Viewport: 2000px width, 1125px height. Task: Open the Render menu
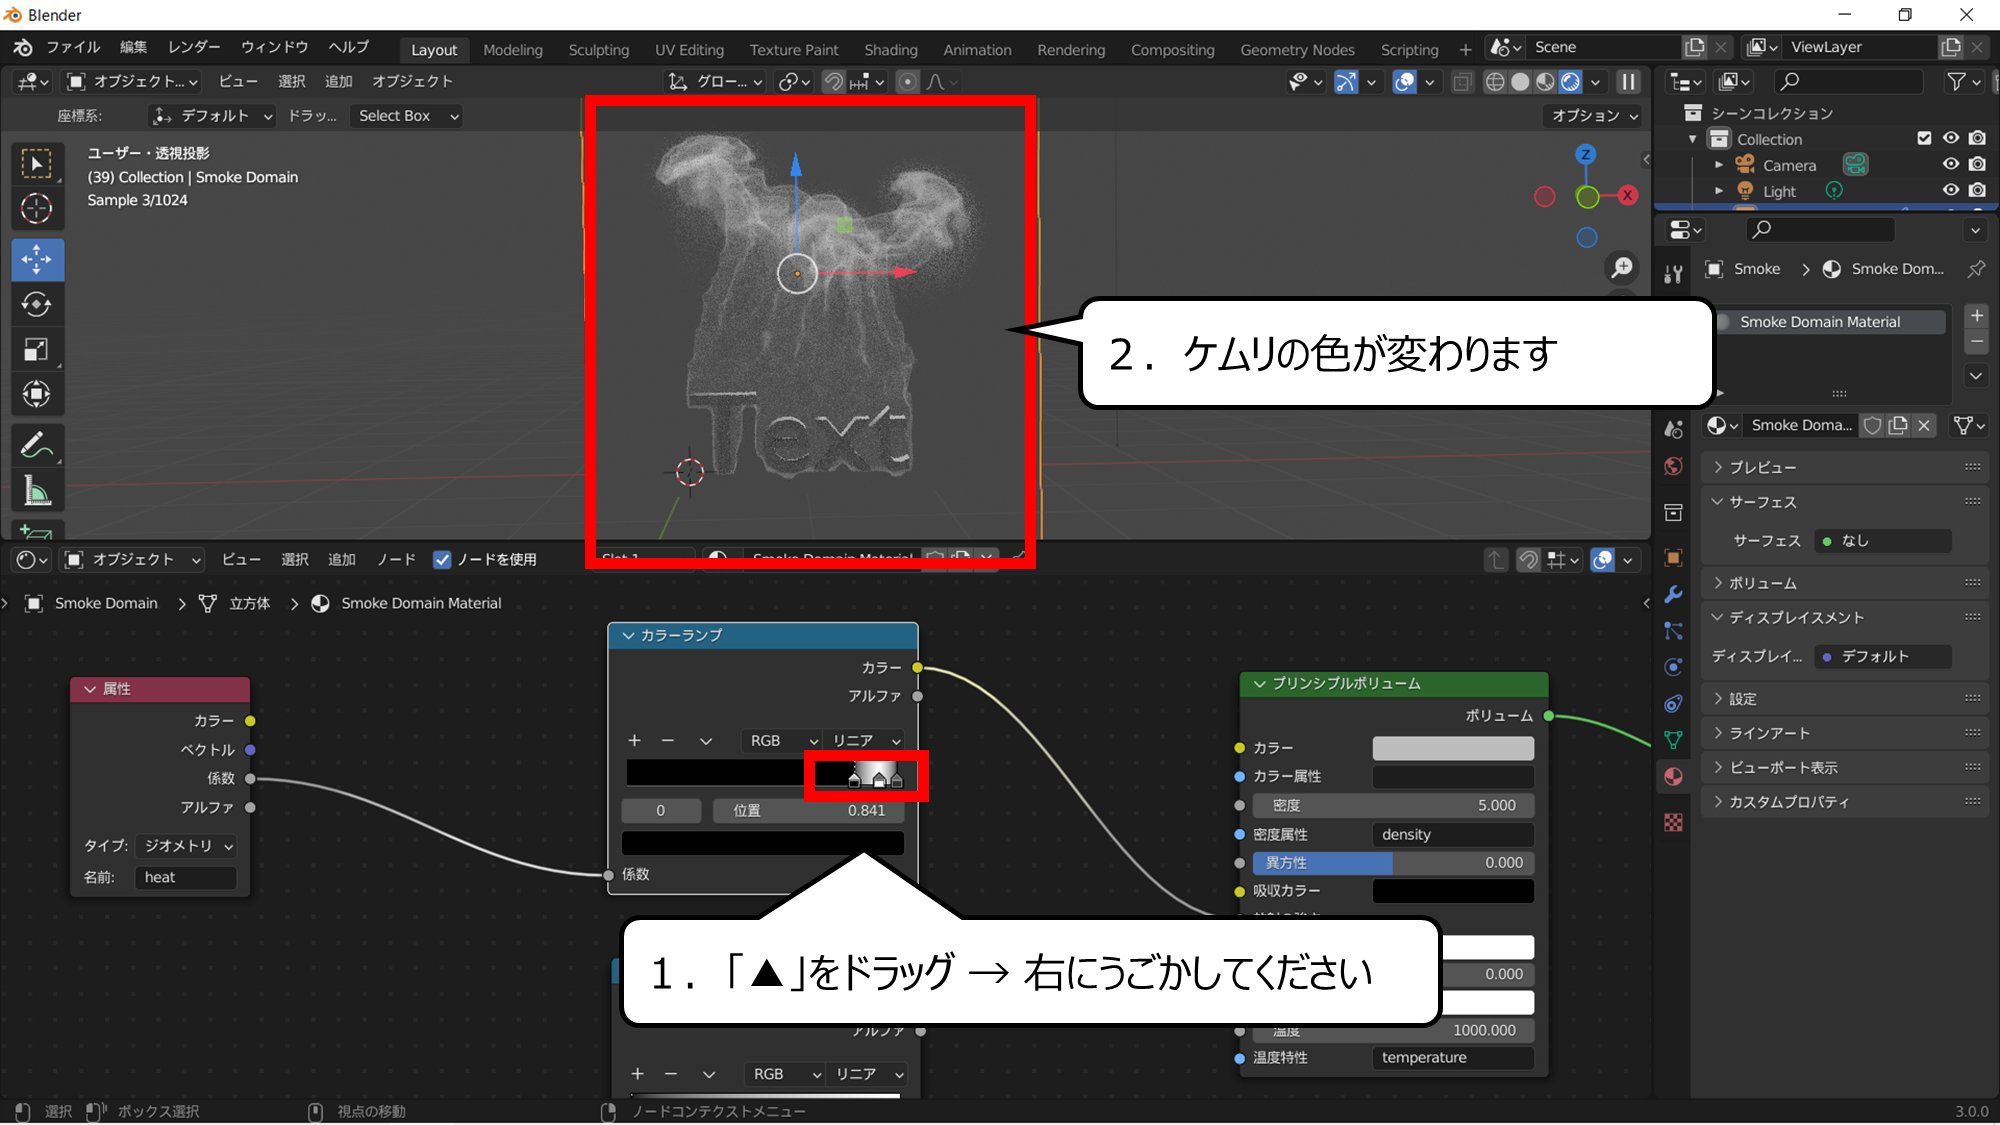pyautogui.click(x=194, y=47)
